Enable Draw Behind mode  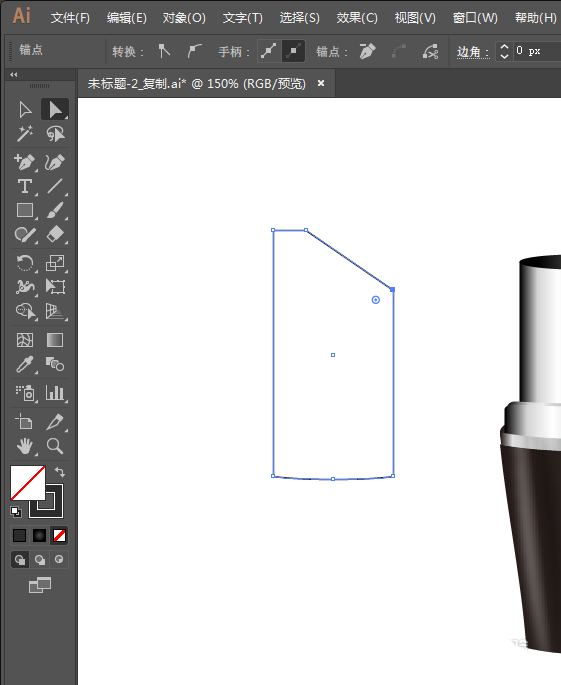tap(40, 560)
